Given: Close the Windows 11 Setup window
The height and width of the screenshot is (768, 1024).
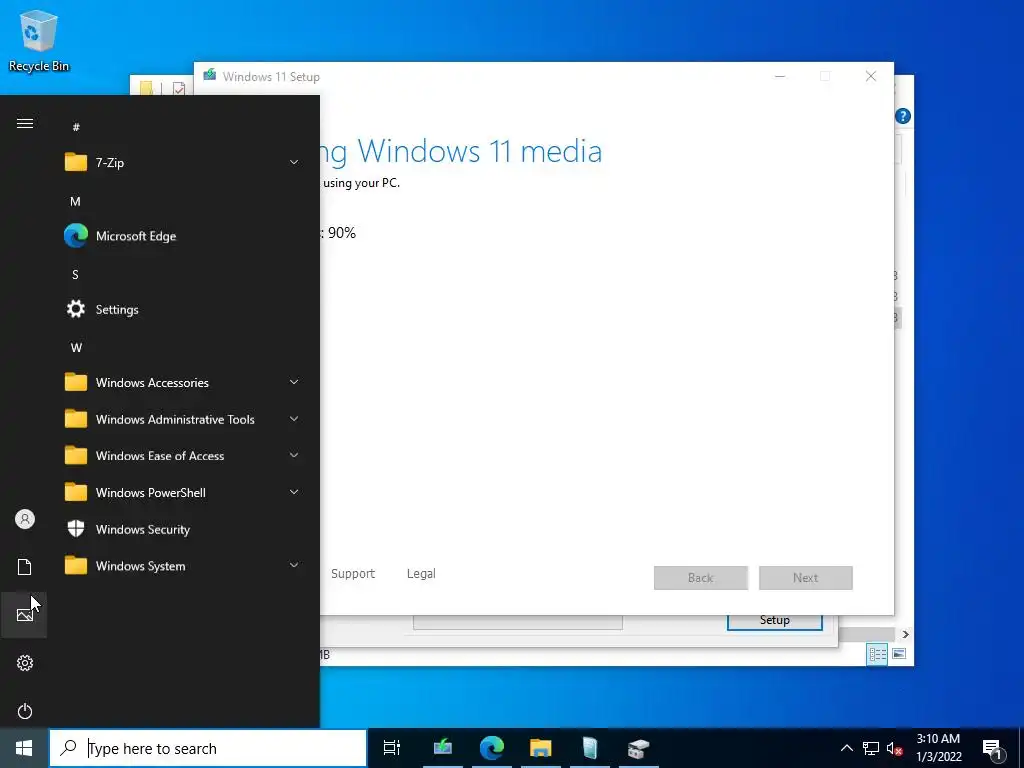Looking at the screenshot, I should tap(871, 76).
